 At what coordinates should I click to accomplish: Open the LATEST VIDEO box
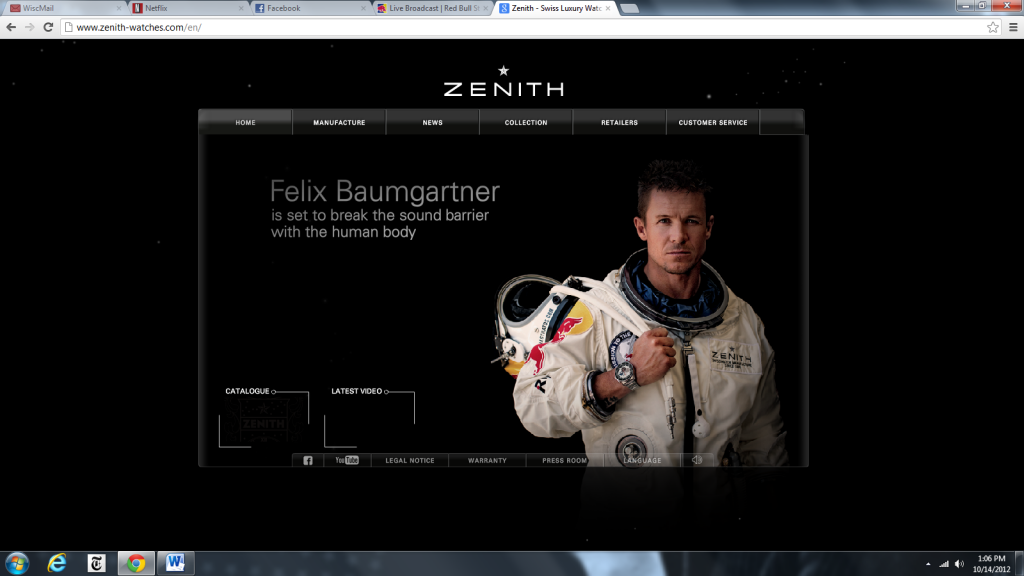tap(370, 419)
